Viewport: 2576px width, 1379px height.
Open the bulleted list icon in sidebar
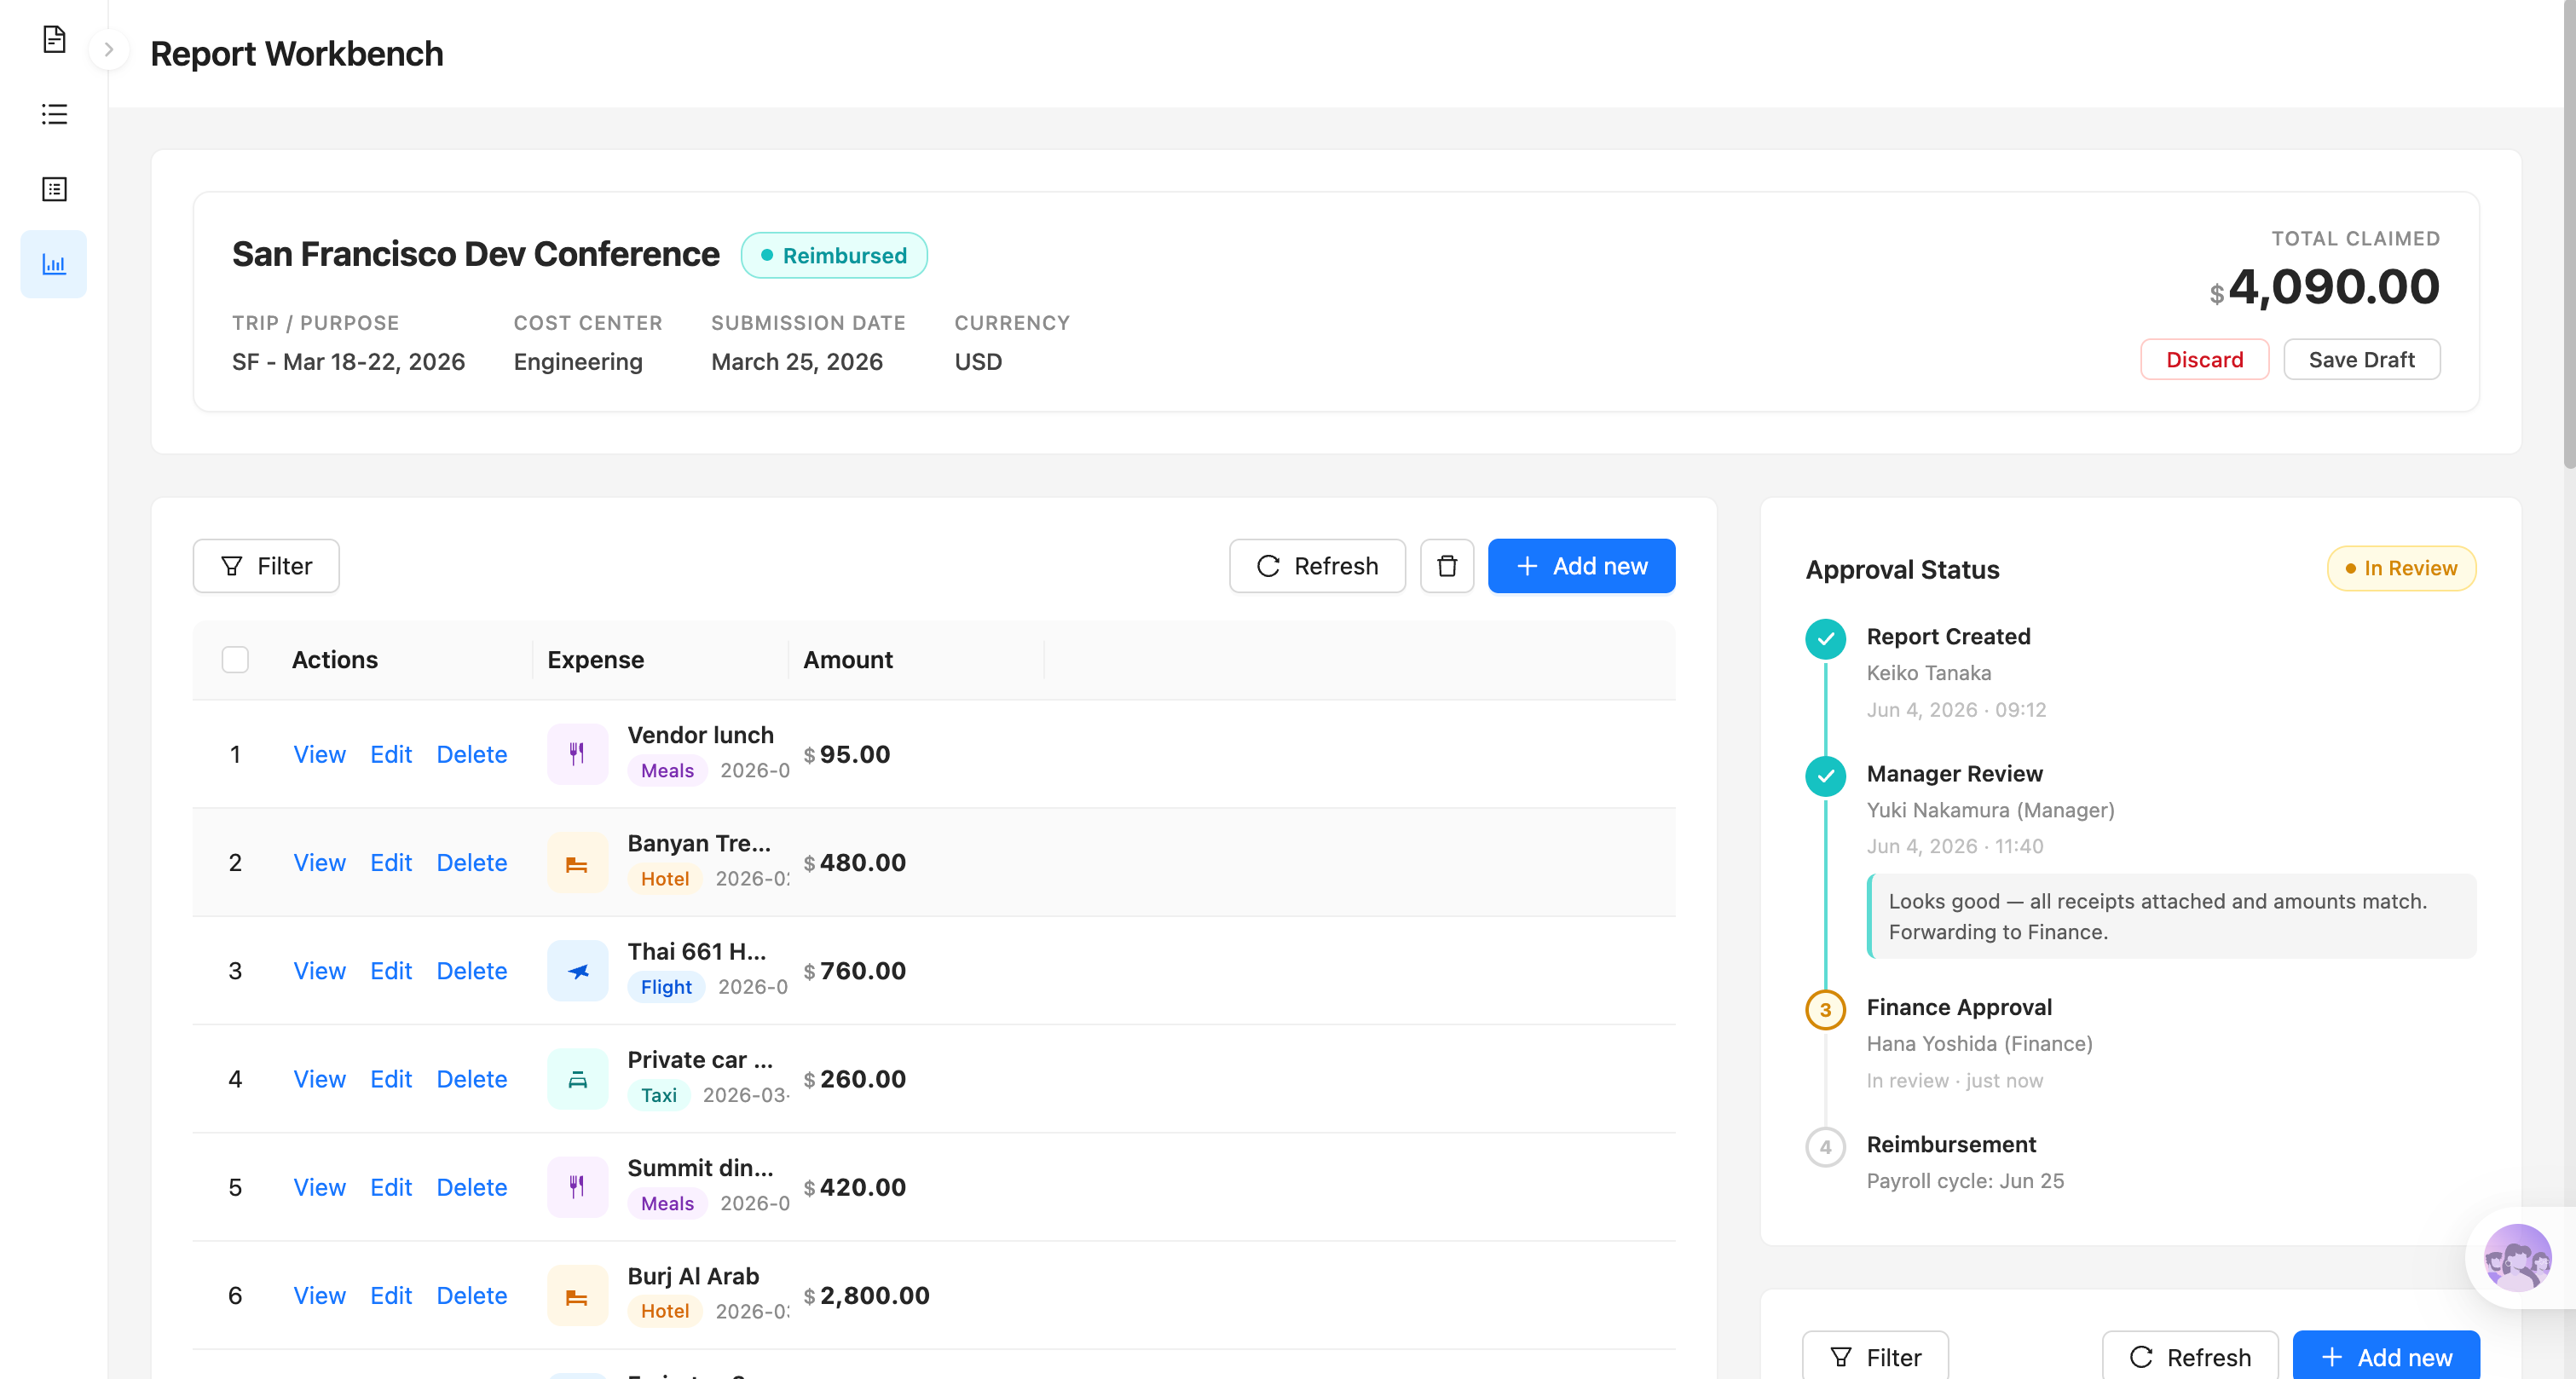(54, 114)
